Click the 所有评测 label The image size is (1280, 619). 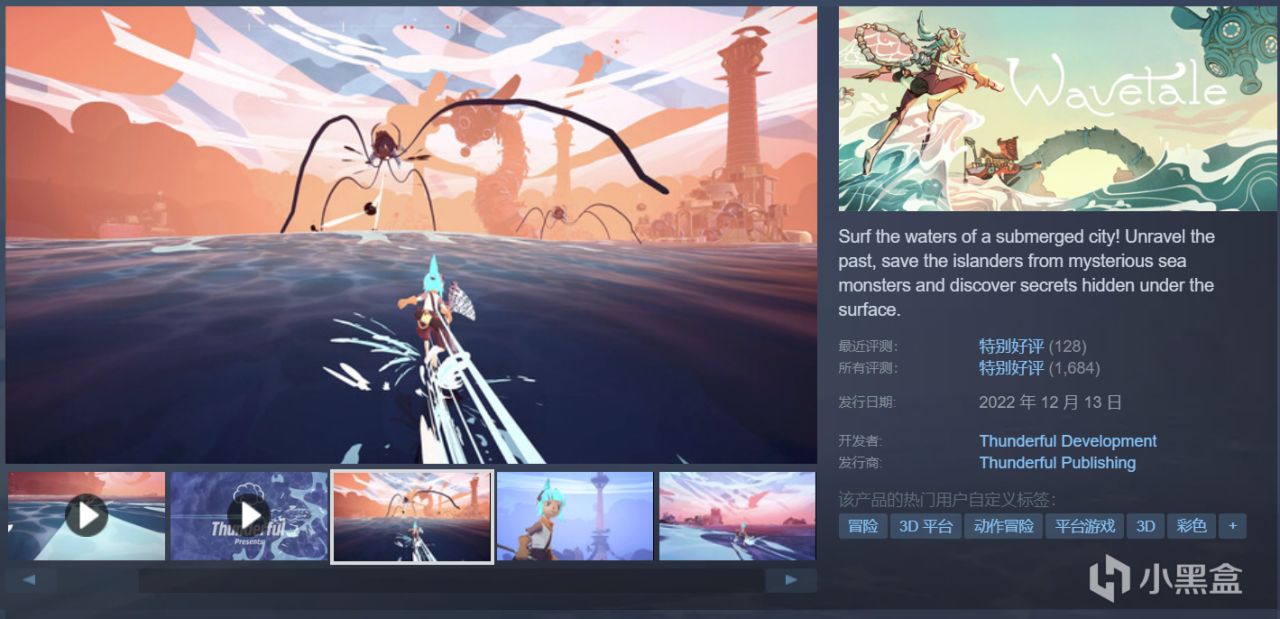[868, 368]
